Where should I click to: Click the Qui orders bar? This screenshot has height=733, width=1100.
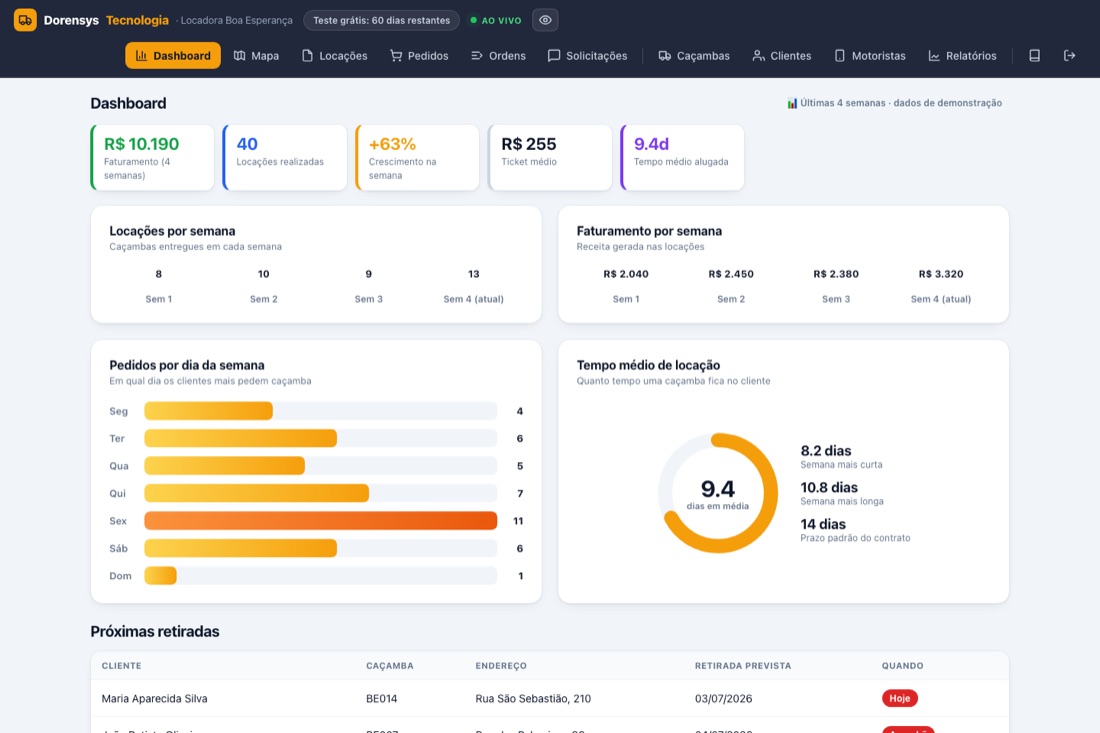tap(257, 493)
